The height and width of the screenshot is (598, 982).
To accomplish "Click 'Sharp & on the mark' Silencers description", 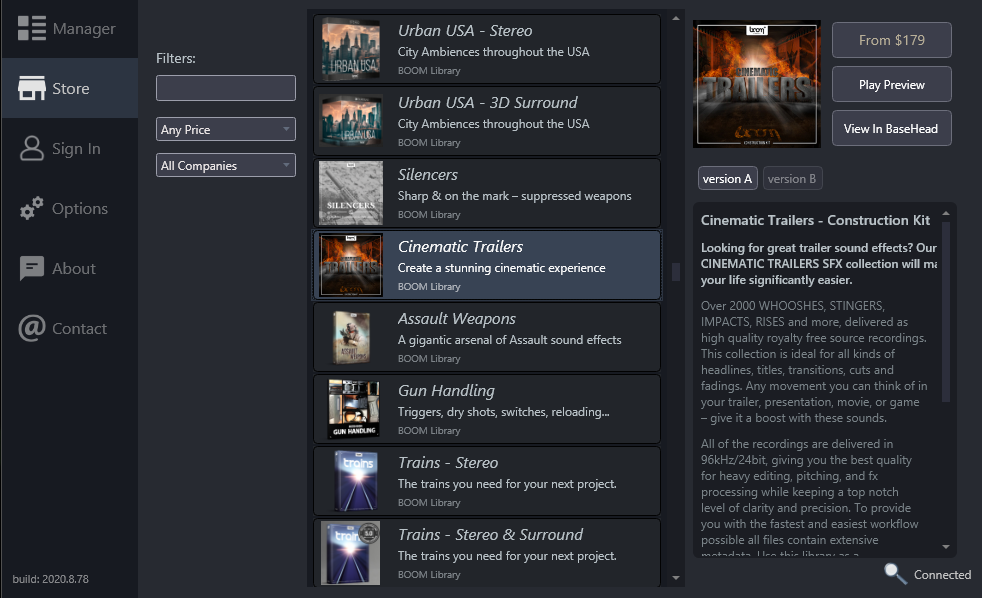I will [x=514, y=196].
